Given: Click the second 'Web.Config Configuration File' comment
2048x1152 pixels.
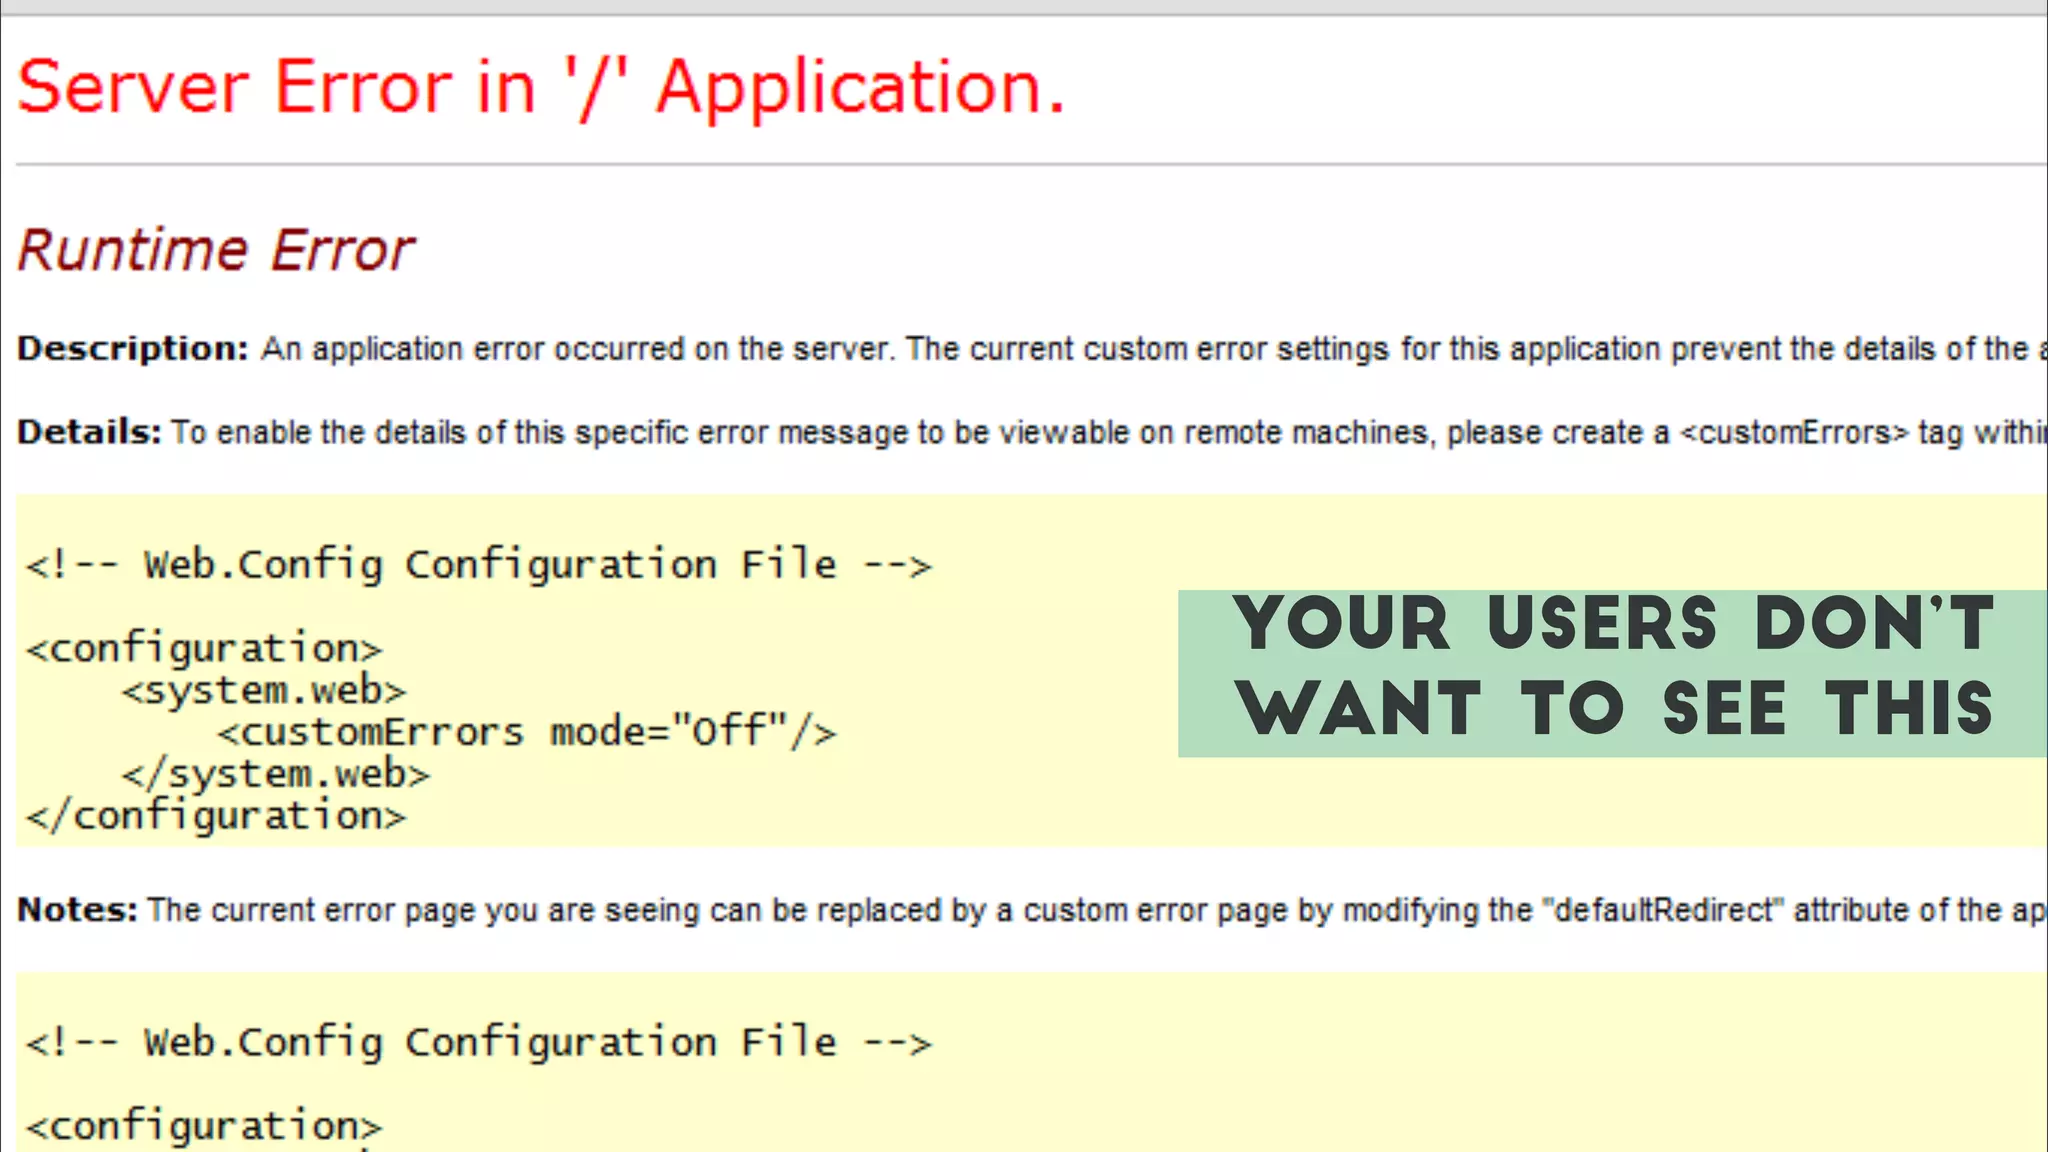Looking at the screenshot, I should click(x=478, y=1043).
